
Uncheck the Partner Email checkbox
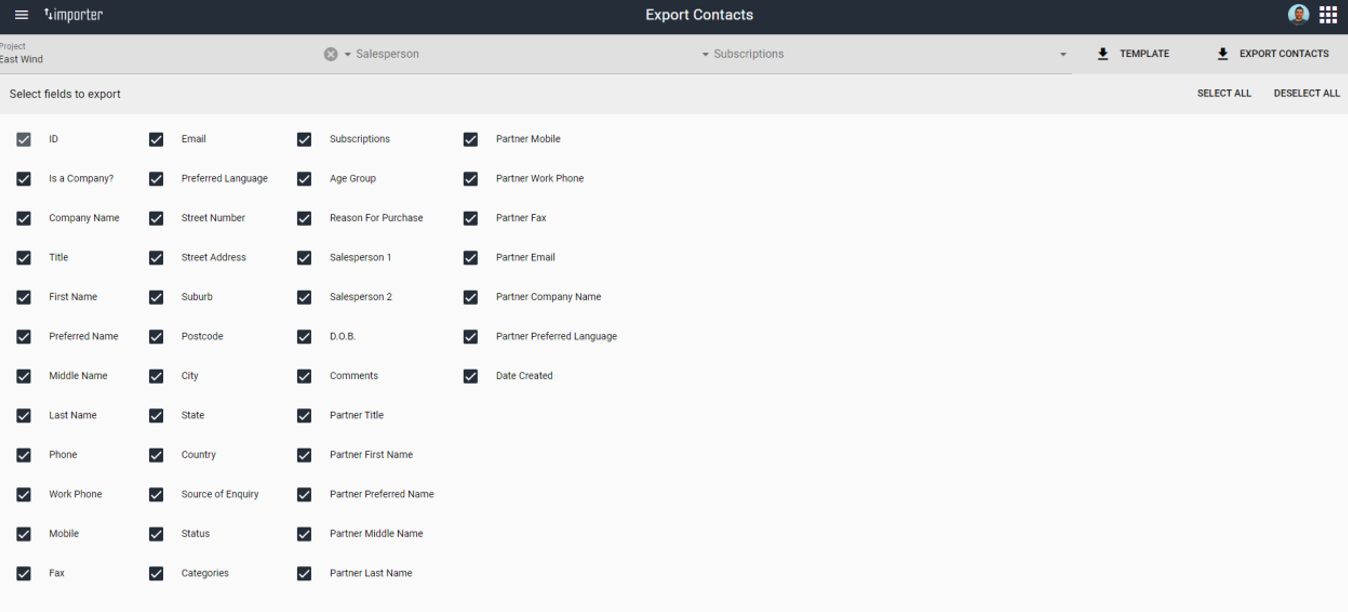(470, 257)
